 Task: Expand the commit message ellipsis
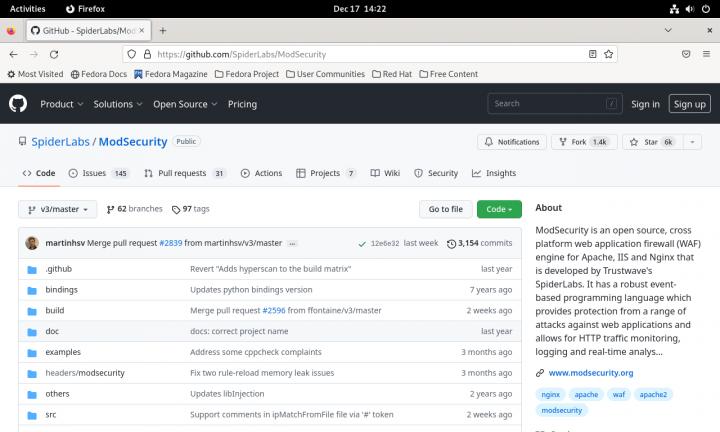point(292,243)
